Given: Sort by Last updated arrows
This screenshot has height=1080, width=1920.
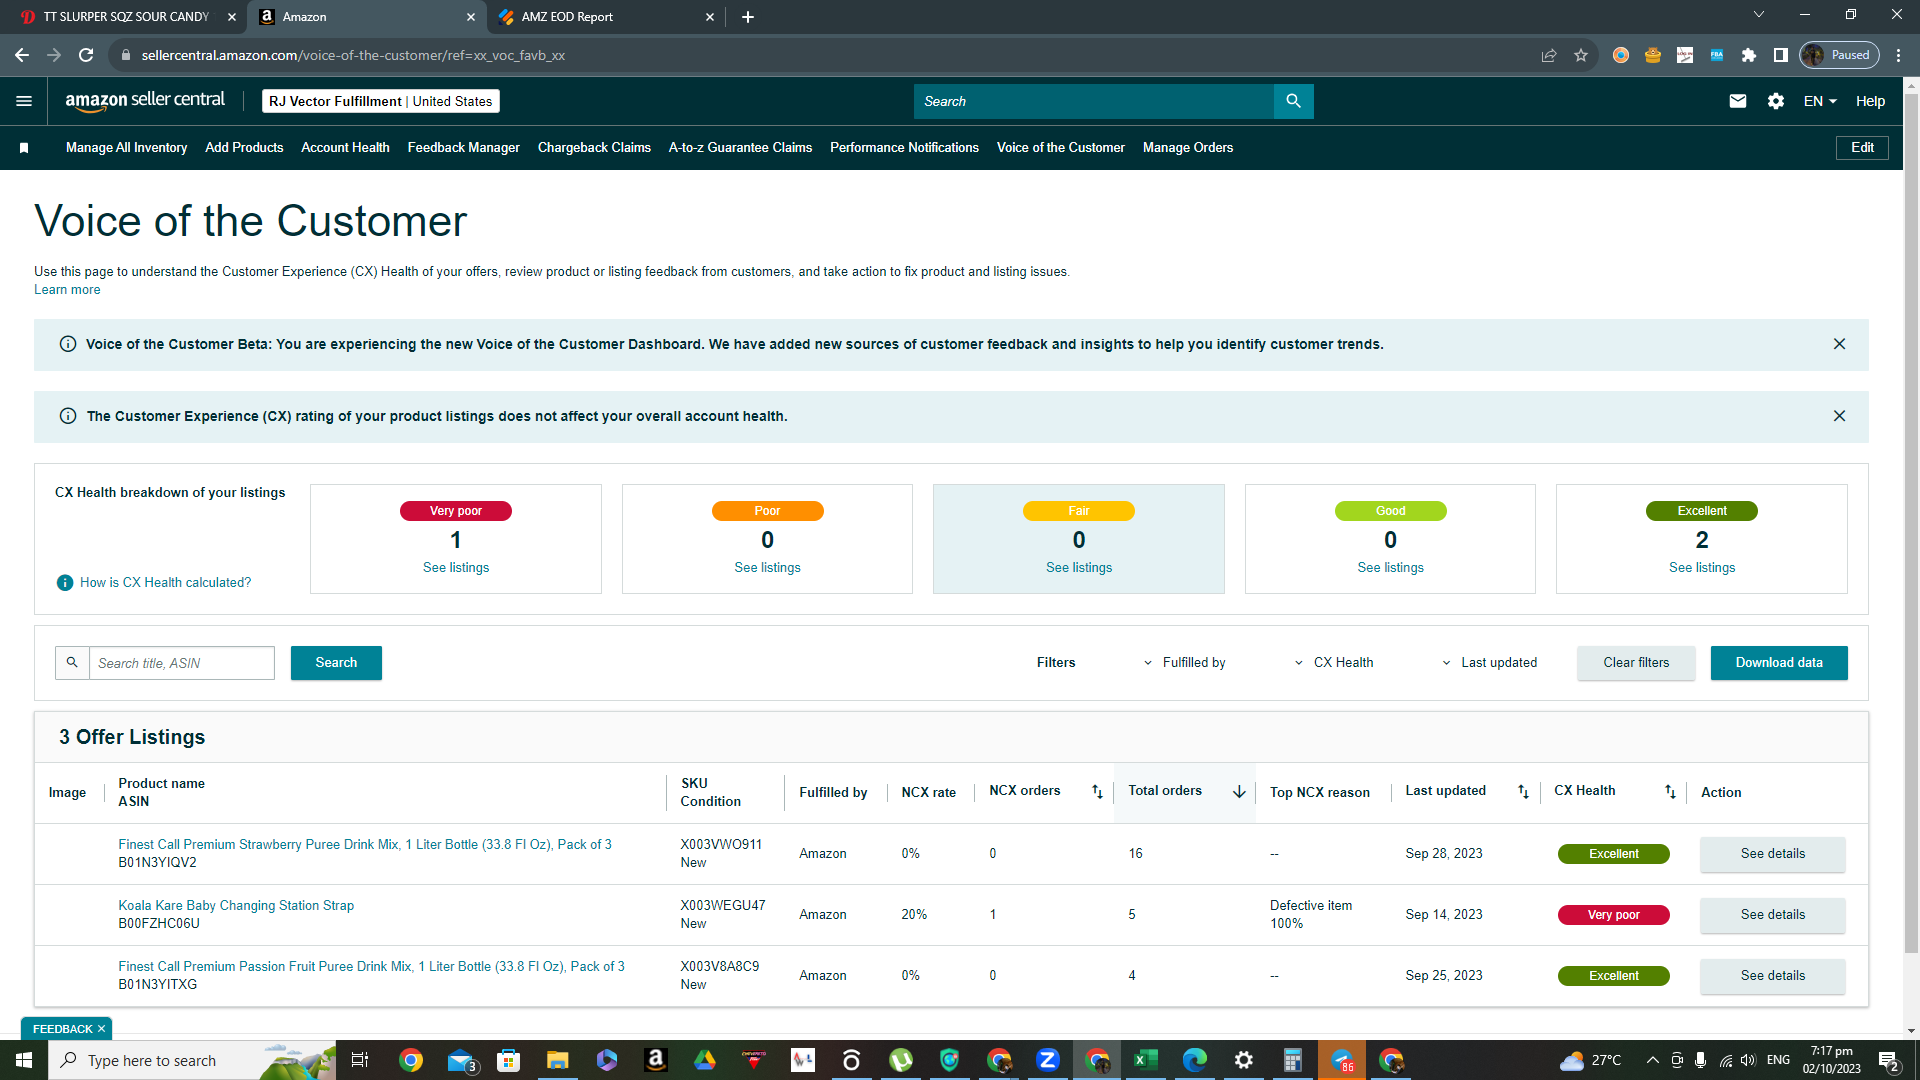Looking at the screenshot, I should coord(1523,792).
